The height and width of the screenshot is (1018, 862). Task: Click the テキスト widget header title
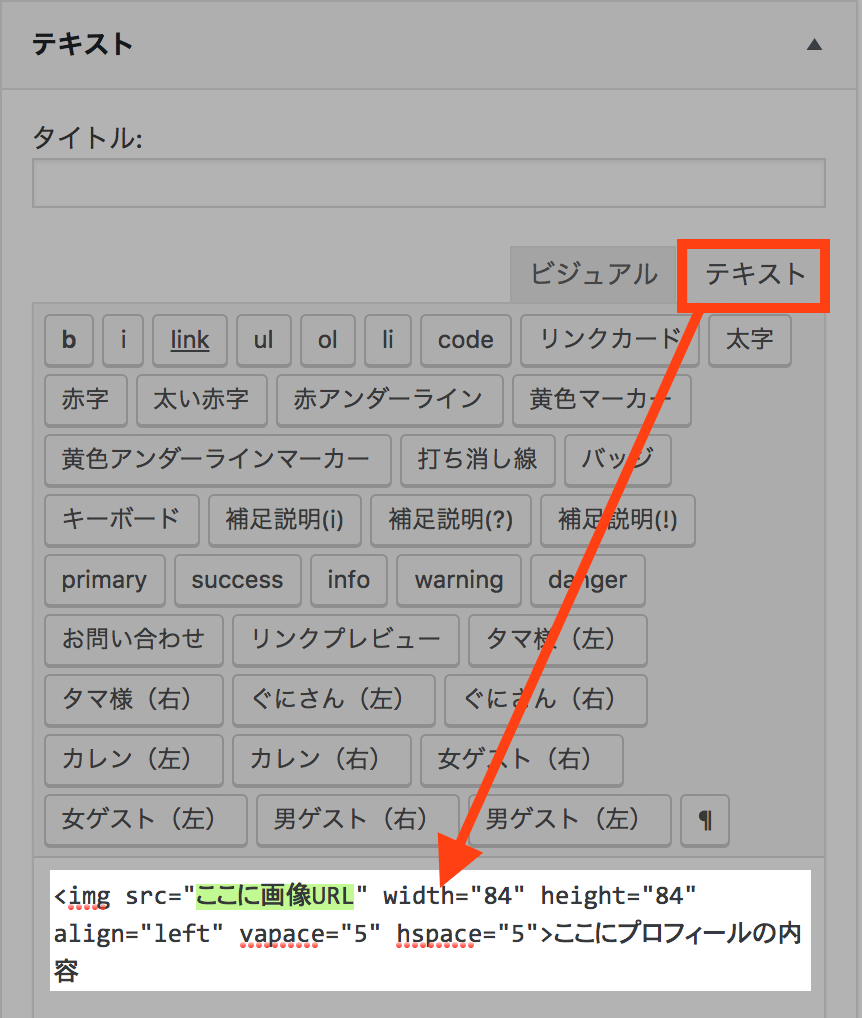pos(82,45)
